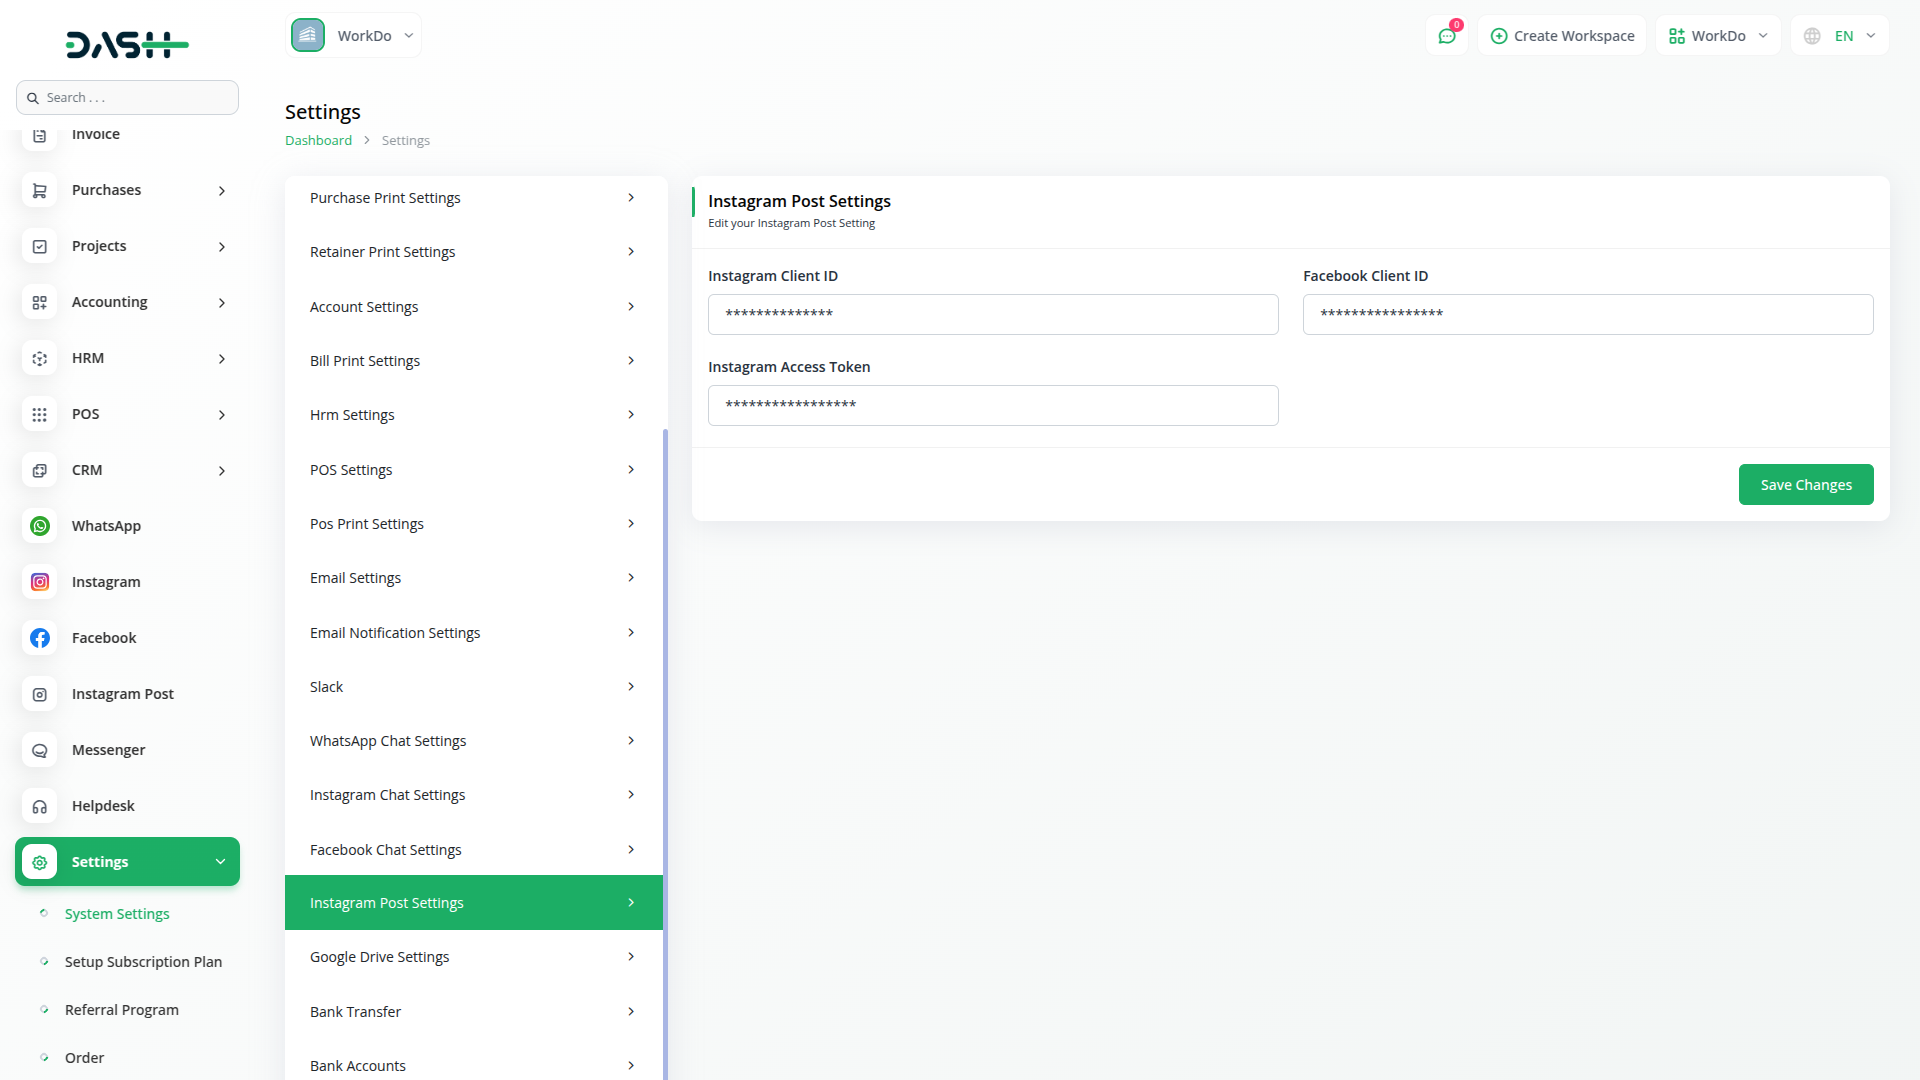Image resolution: width=1920 pixels, height=1080 pixels.
Task: Click the Save Changes button
Action: 1805,485
